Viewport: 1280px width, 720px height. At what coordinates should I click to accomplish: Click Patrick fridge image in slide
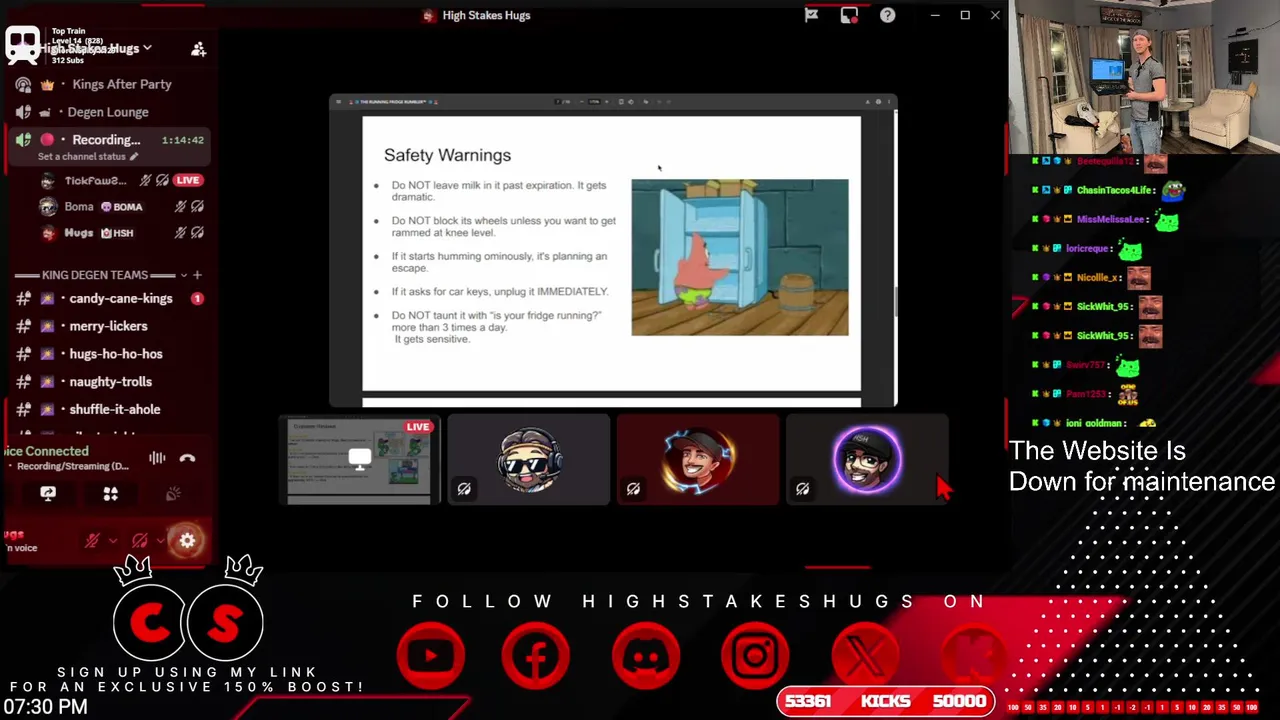coord(740,258)
